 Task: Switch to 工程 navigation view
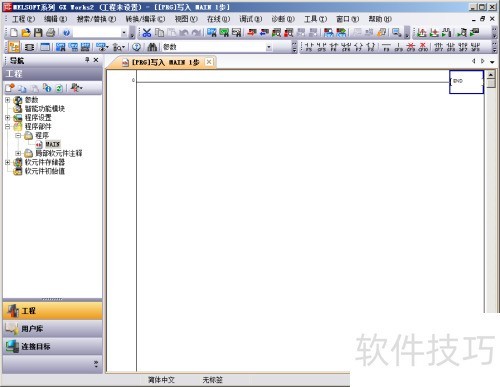[x=52, y=311]
